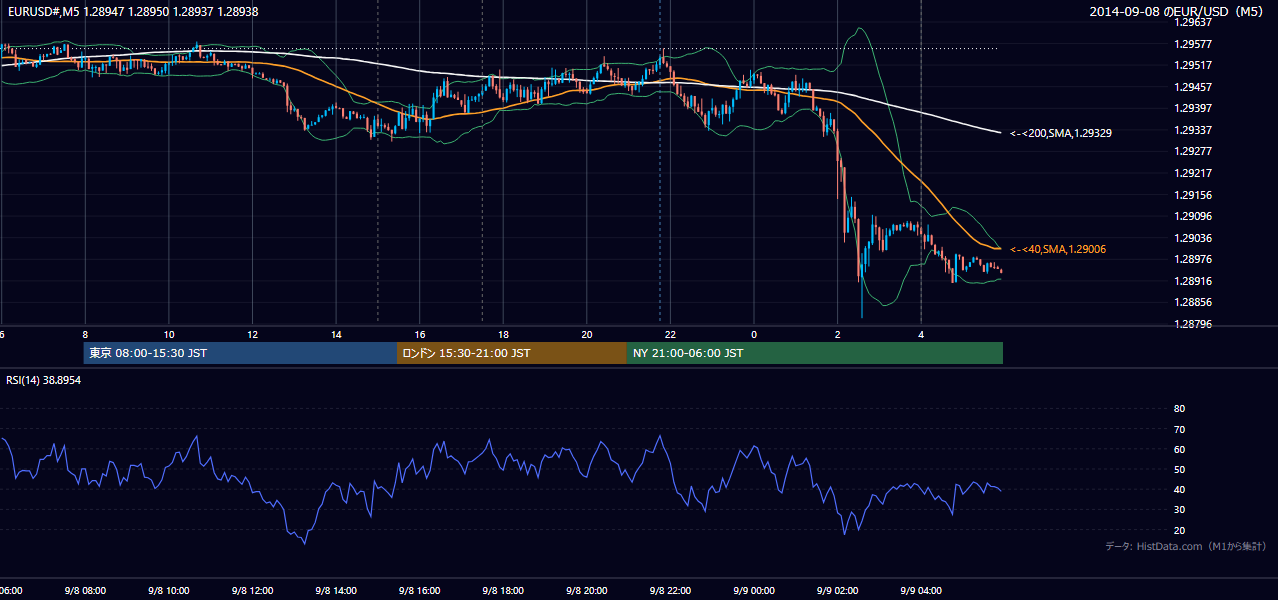The height and width of the screenshot is (600, 1278).
Task: Click hour label 18 on the price chart axis
Action: [504, 335]
